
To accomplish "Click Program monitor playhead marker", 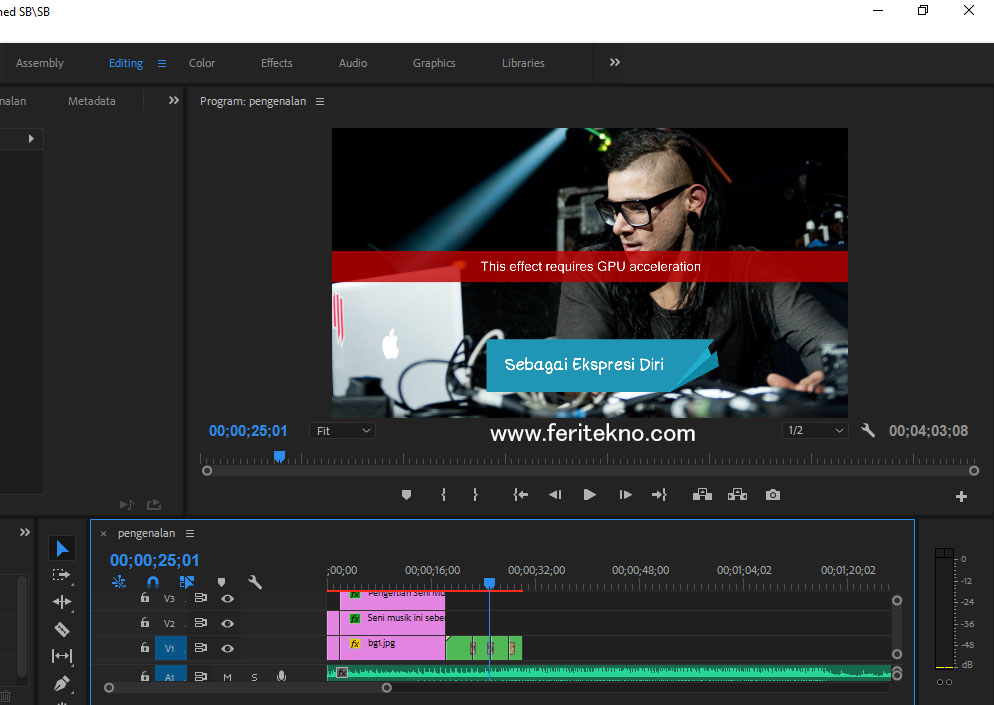I will pos(279,456).
